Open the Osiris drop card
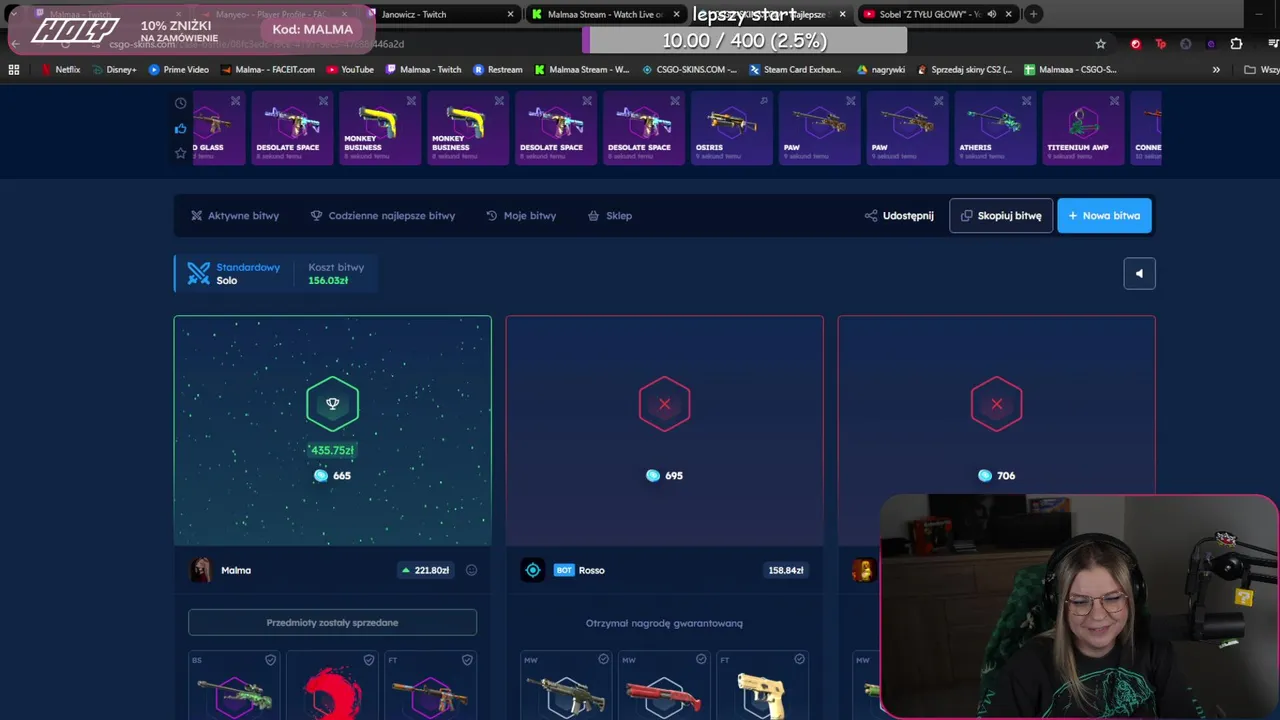 point(731,129)
